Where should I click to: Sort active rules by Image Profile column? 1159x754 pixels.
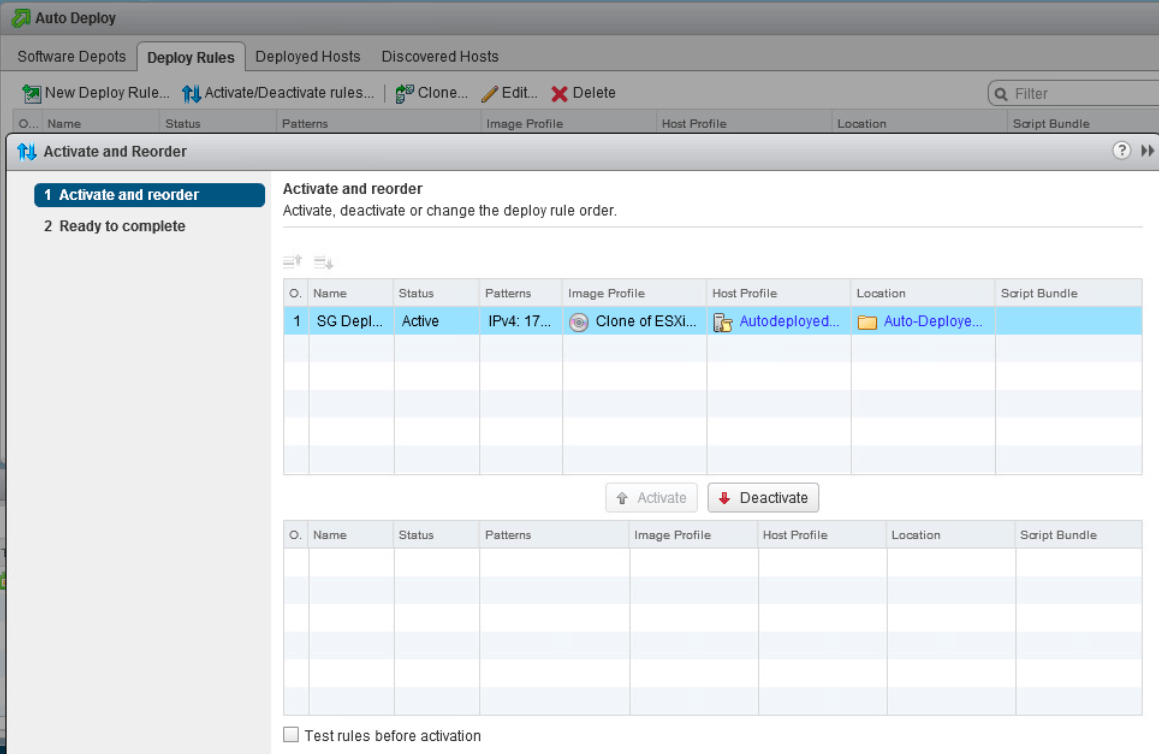pyautogui.click(x=634, y=293)
